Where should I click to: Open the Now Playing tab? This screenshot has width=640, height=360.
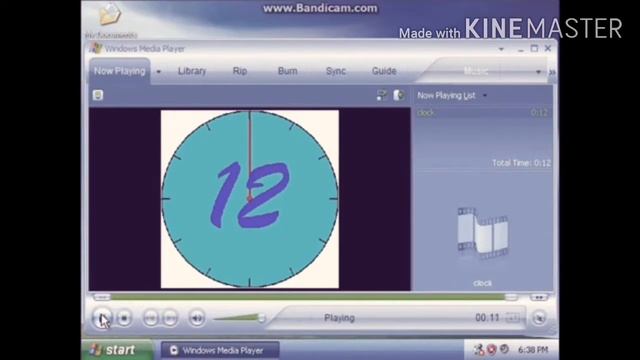tap(120, 71)
